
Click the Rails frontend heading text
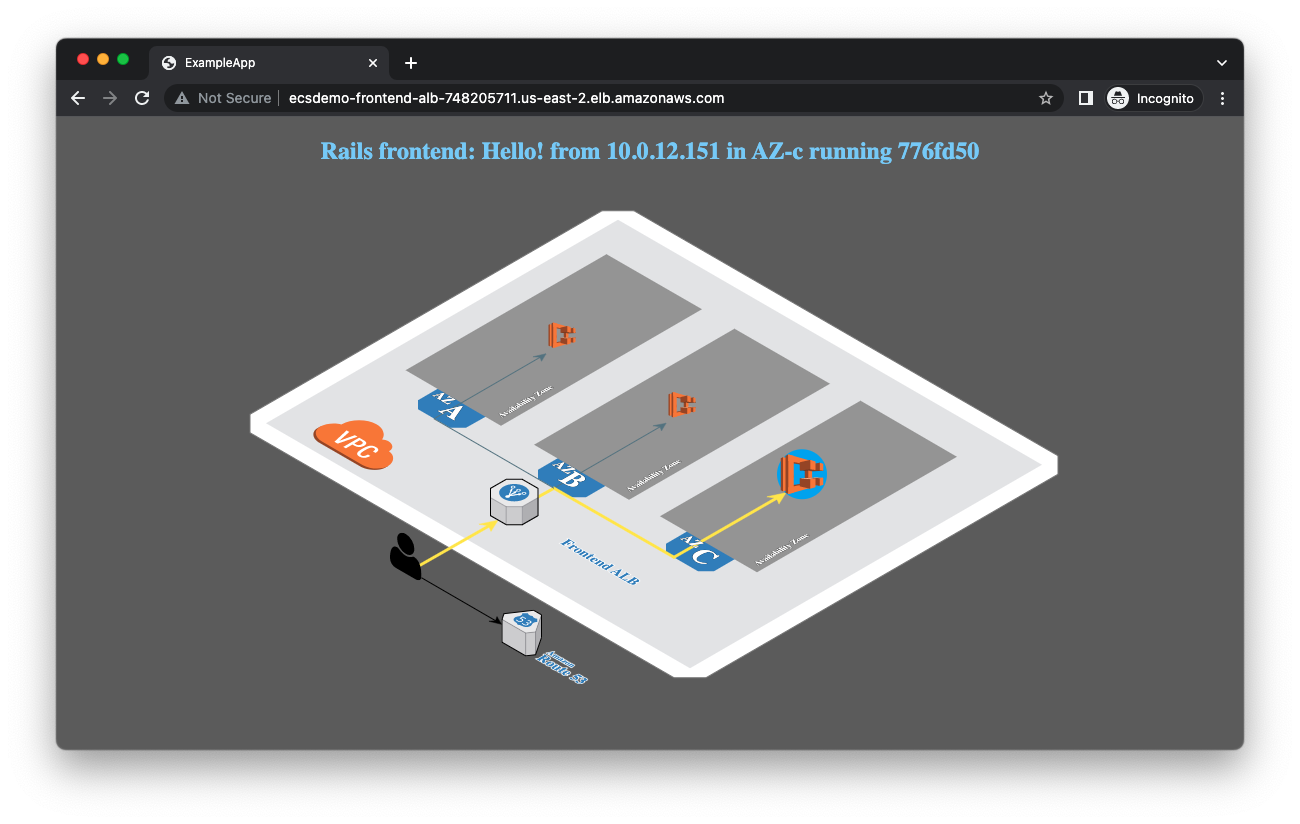click(649, 152)
